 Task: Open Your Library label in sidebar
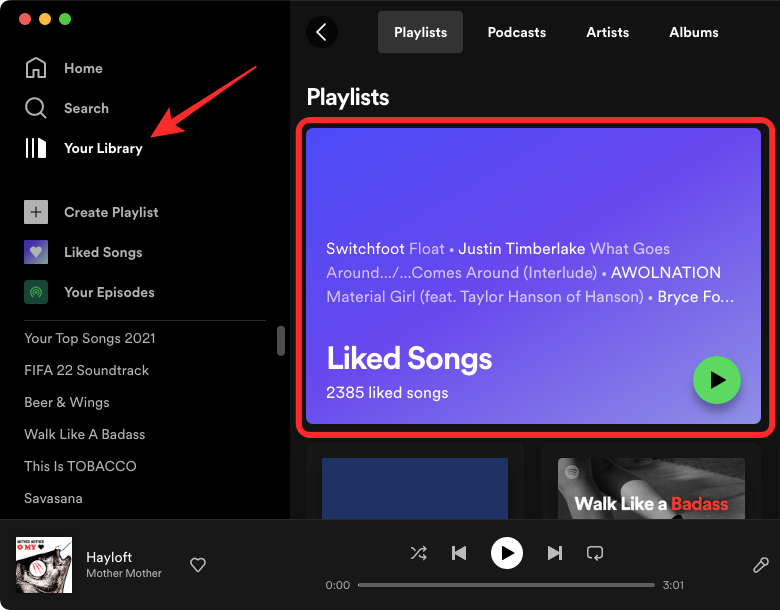point(103,148)
